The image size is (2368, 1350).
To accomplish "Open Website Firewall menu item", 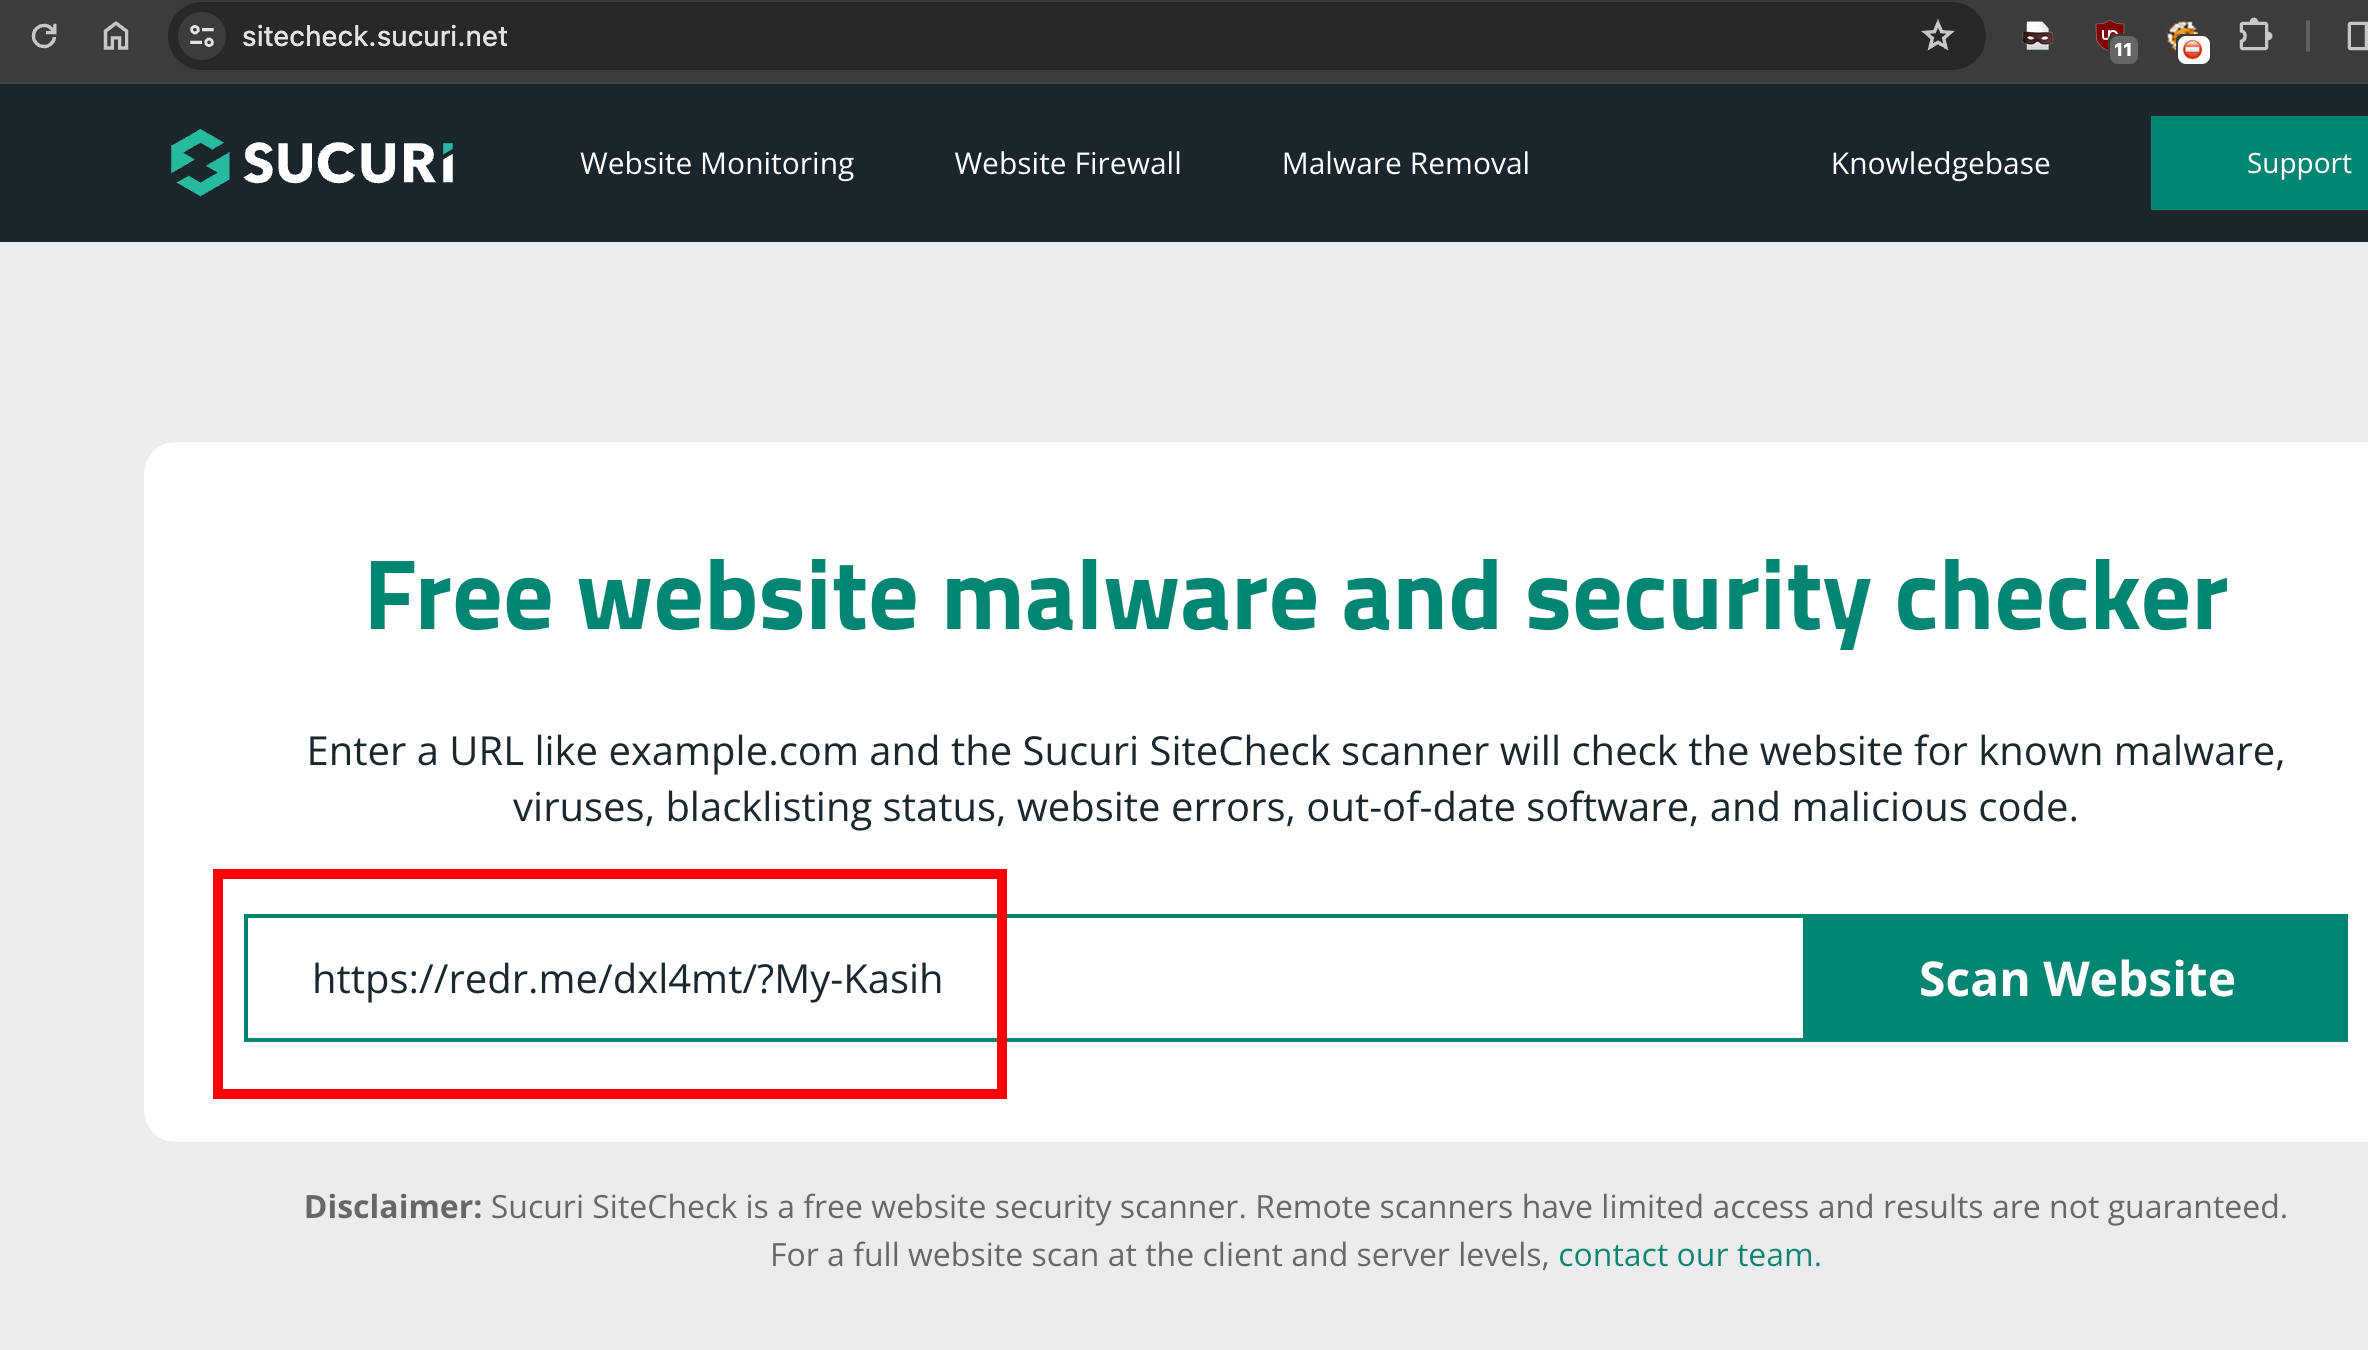I will 1067,163.
